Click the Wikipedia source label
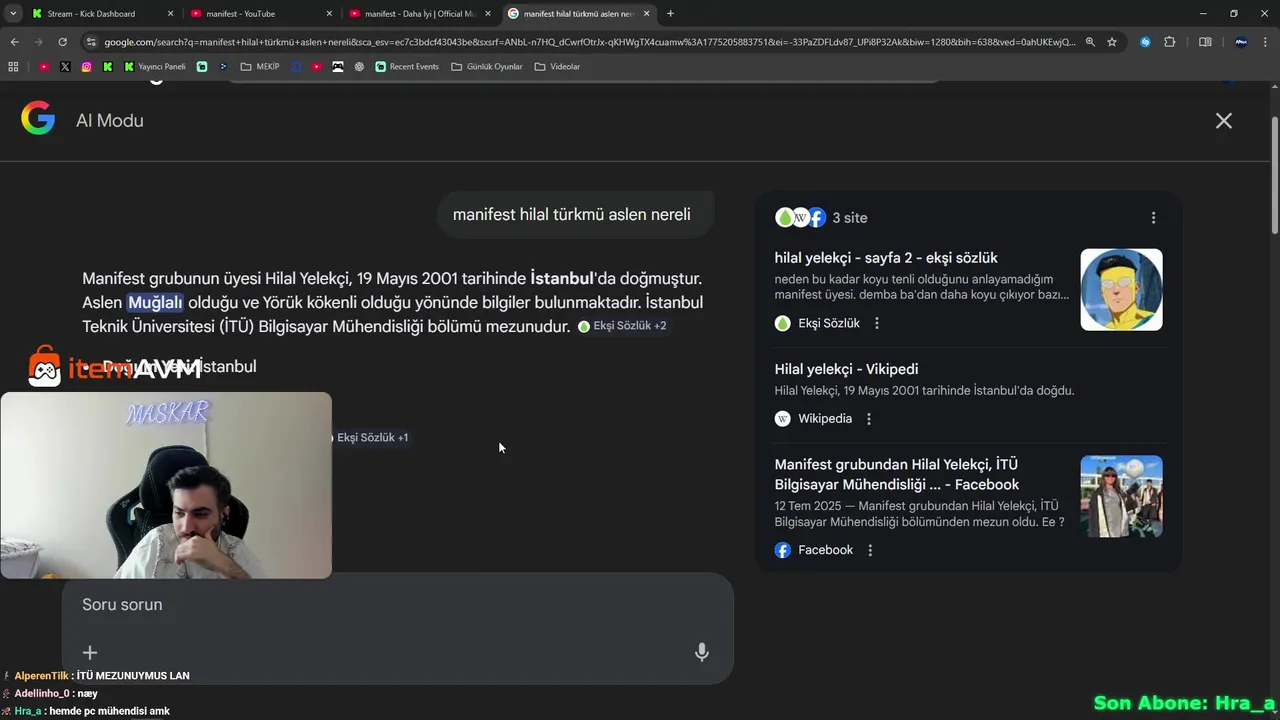The height and width of the screenshot is (720, 1280). pos(825,419)
